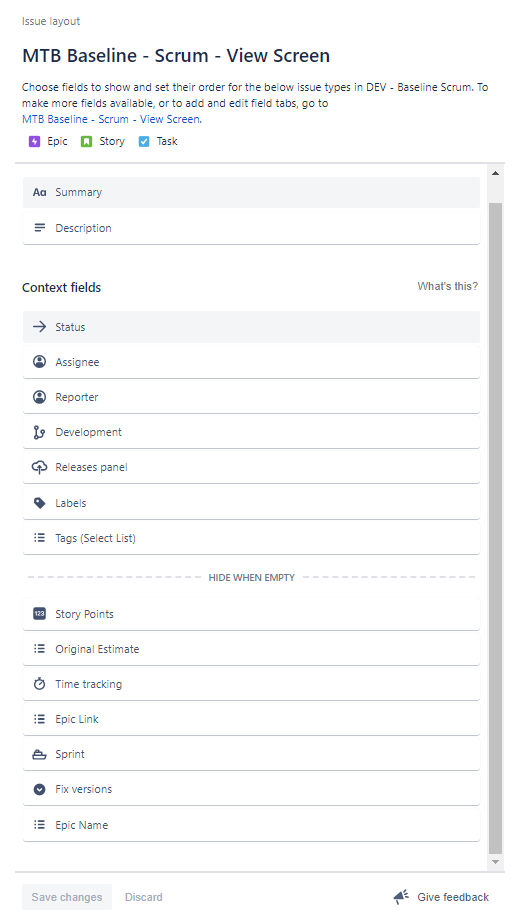Click the Status arrow icon
517x923 pixels.
[39, 327]
